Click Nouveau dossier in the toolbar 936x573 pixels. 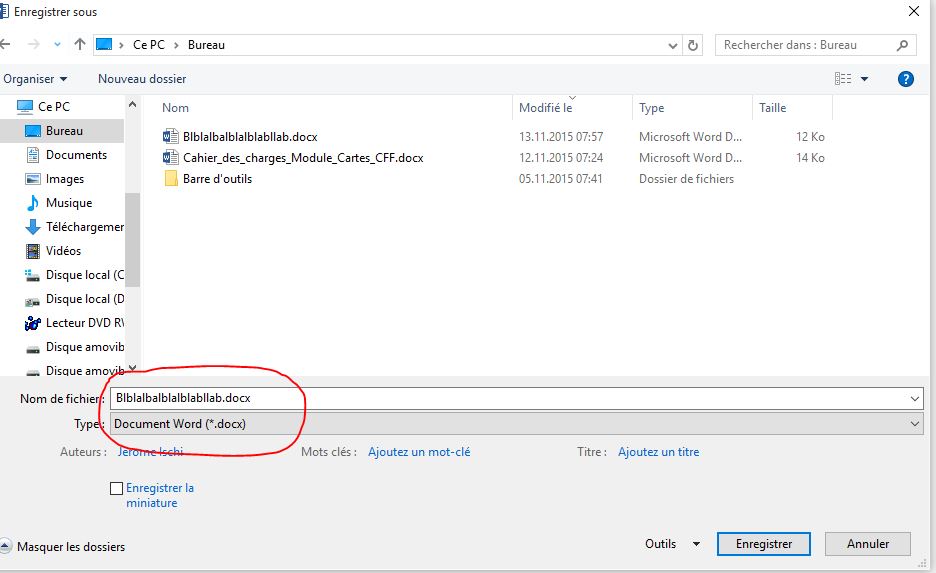142,79
